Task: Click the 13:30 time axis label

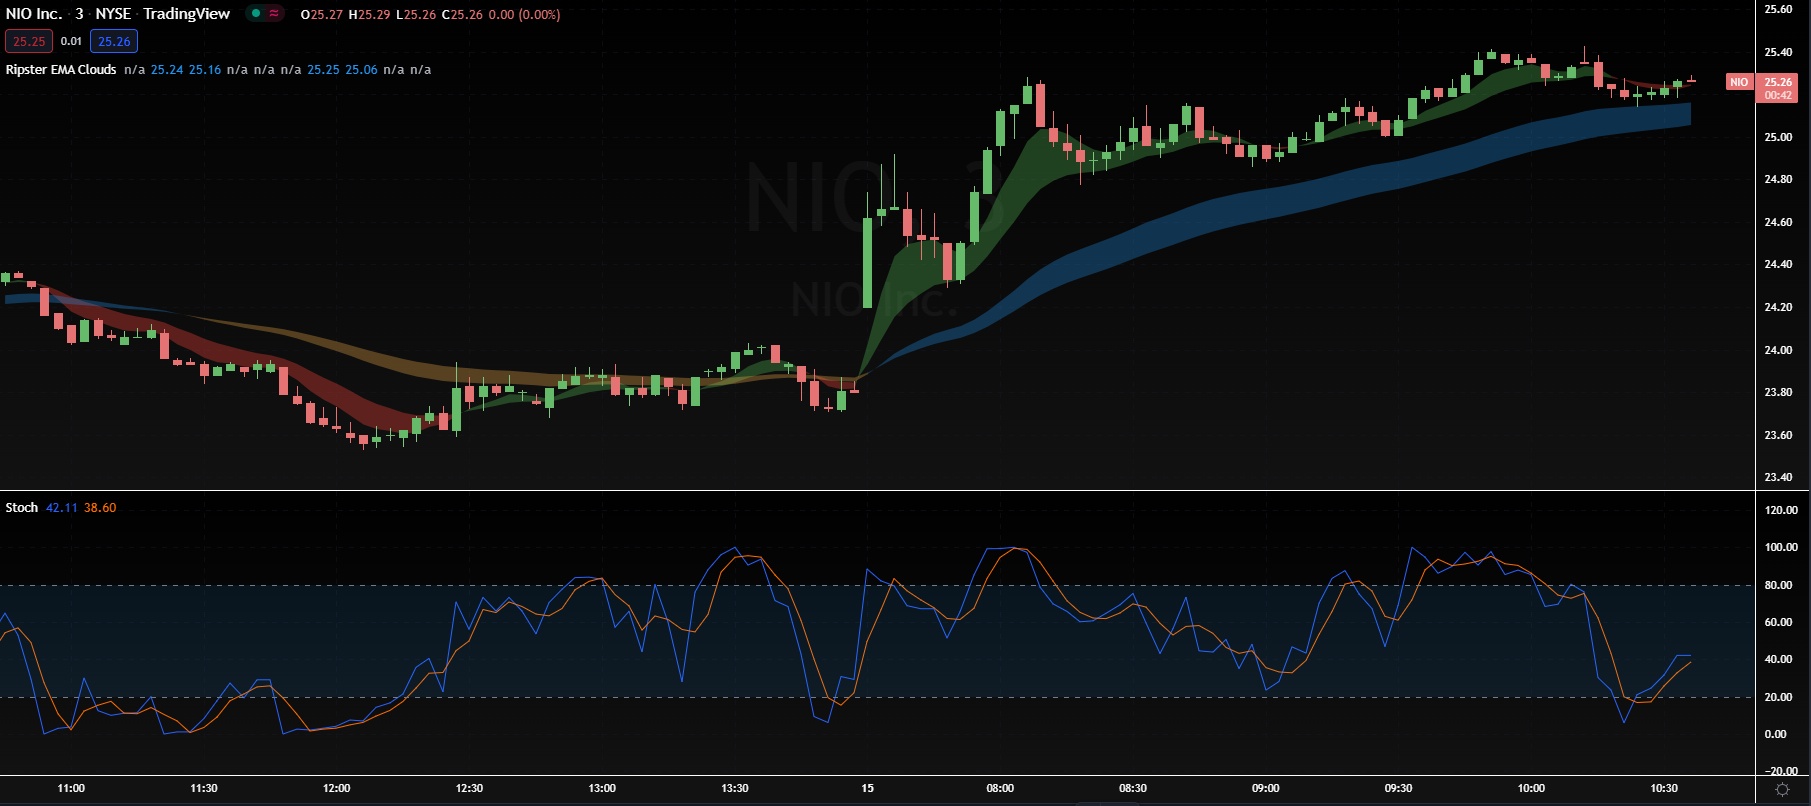Action: click(x=735, y=788)
